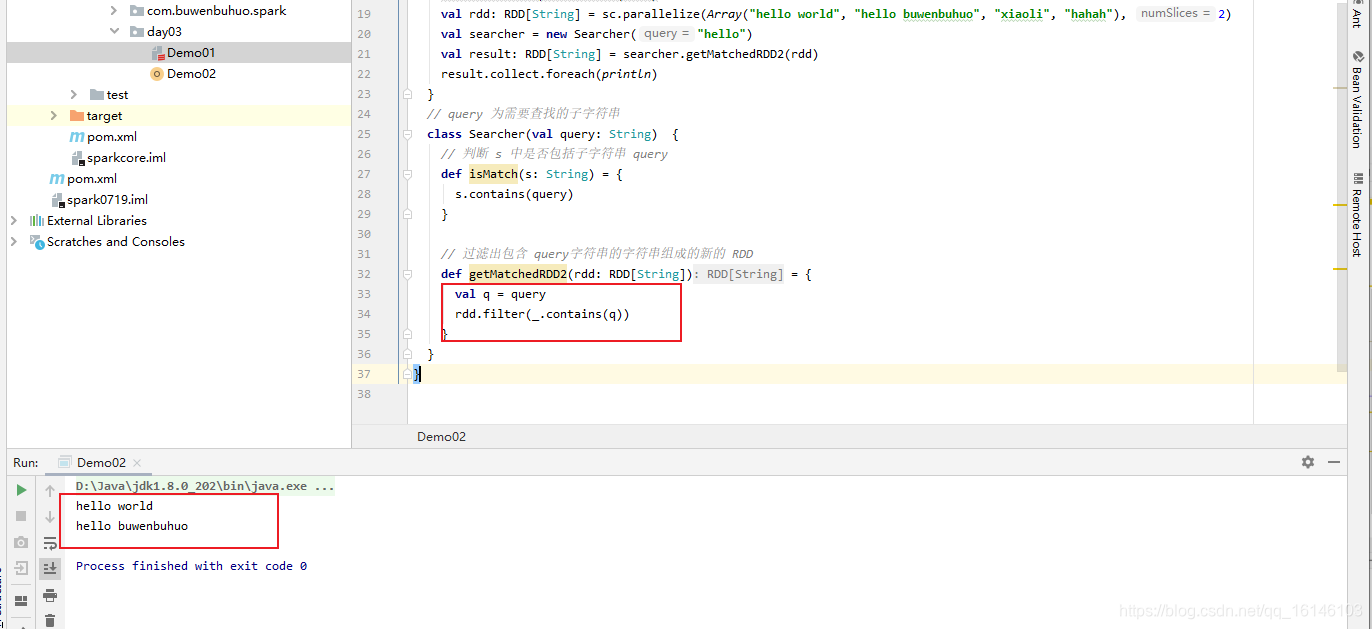Viewport: 1372px width, 629px height.
Task: Select Demo01 in the project tree
Action: point(190,52)
